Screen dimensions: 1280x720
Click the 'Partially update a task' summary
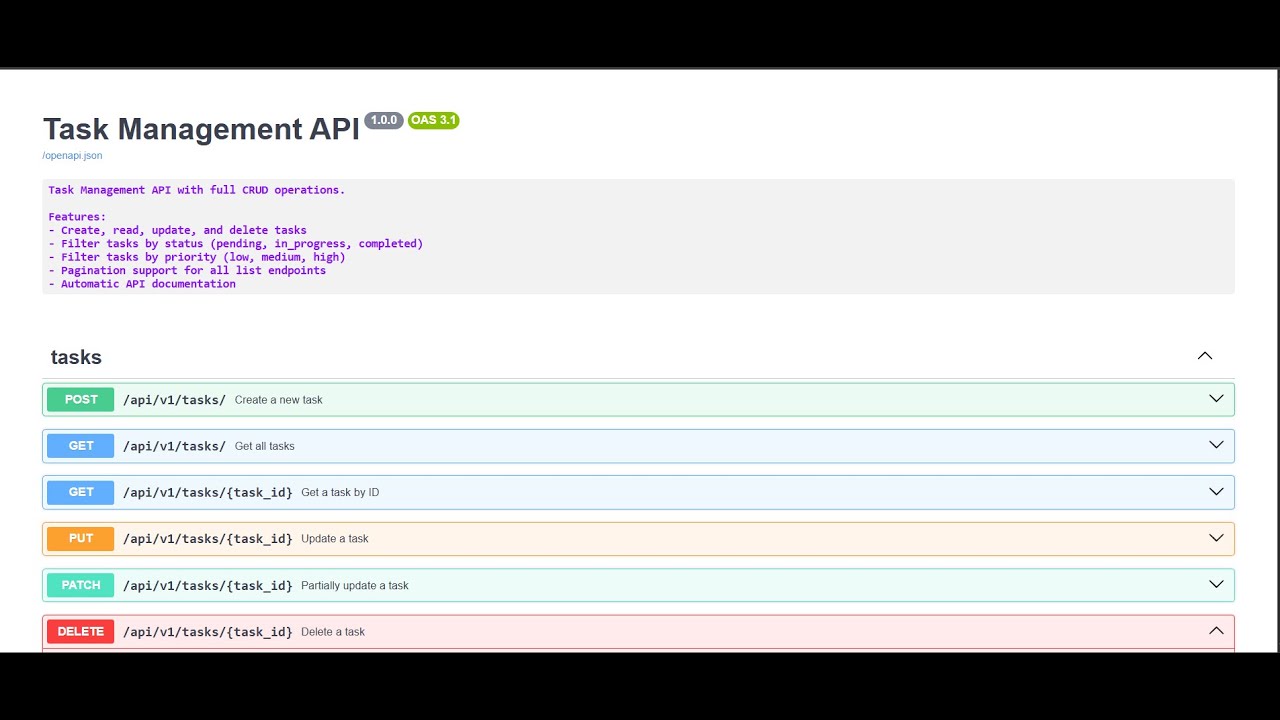pyautogui.click(x=355, y=585)
